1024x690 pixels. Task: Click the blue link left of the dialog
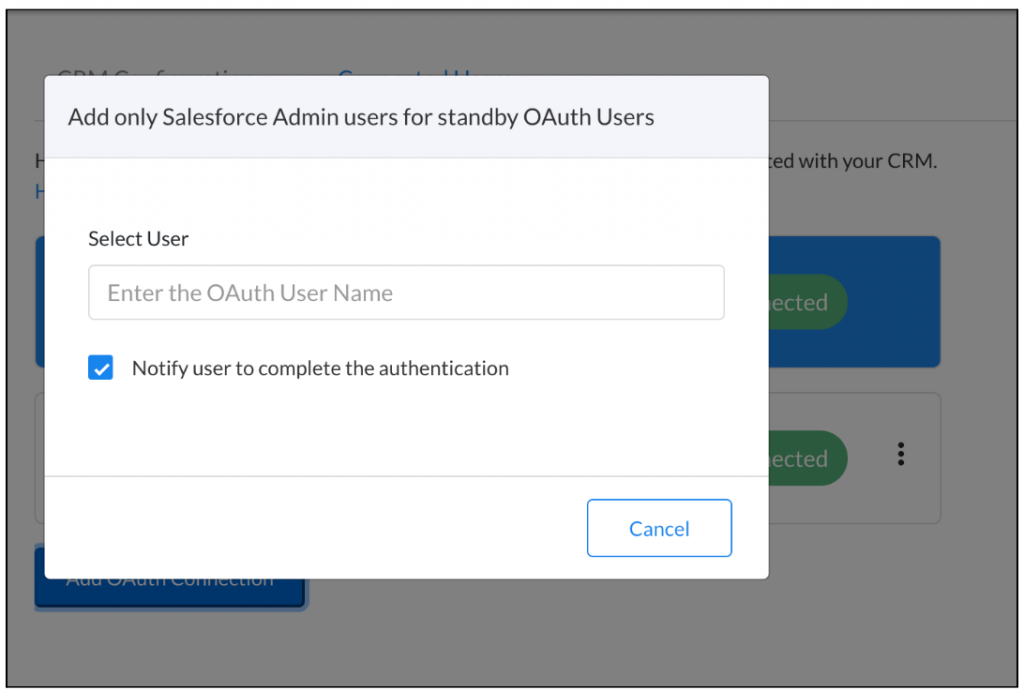click(40, 191)
